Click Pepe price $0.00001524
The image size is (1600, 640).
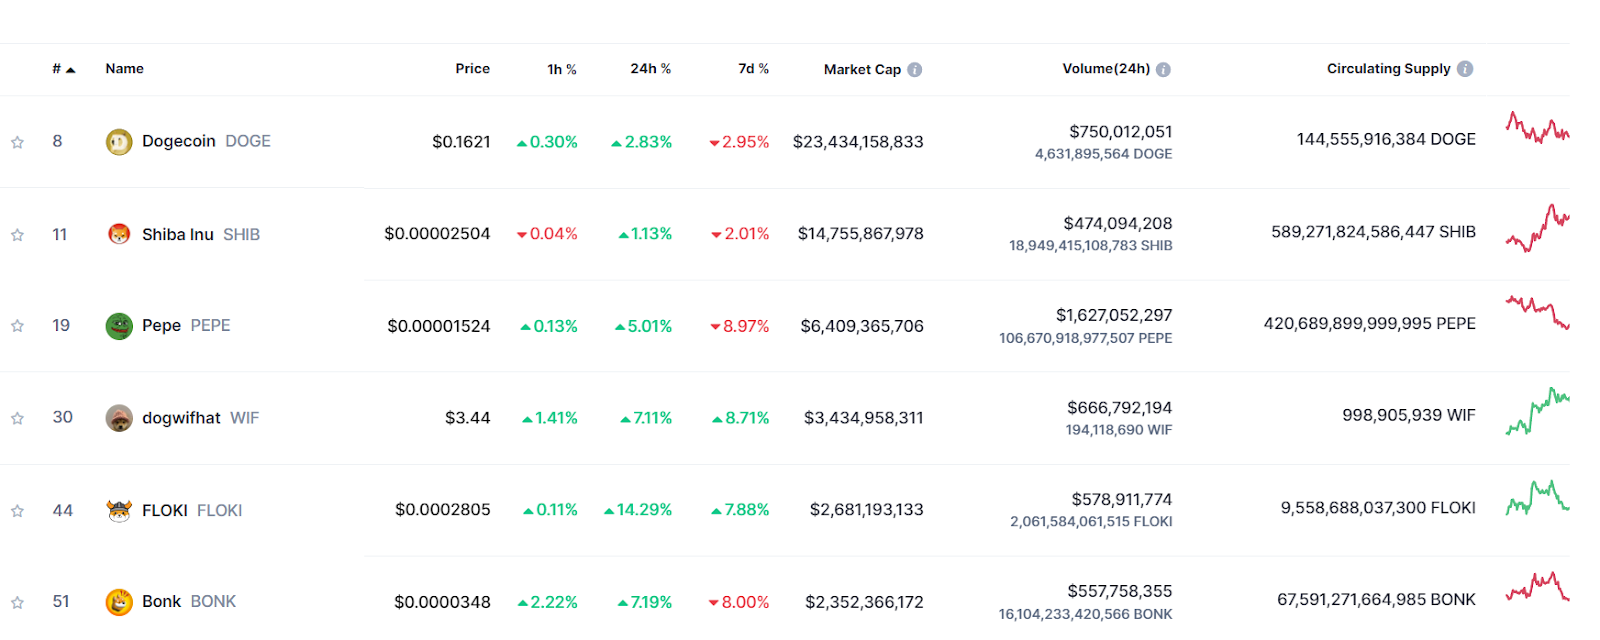(x=439, y=326)
